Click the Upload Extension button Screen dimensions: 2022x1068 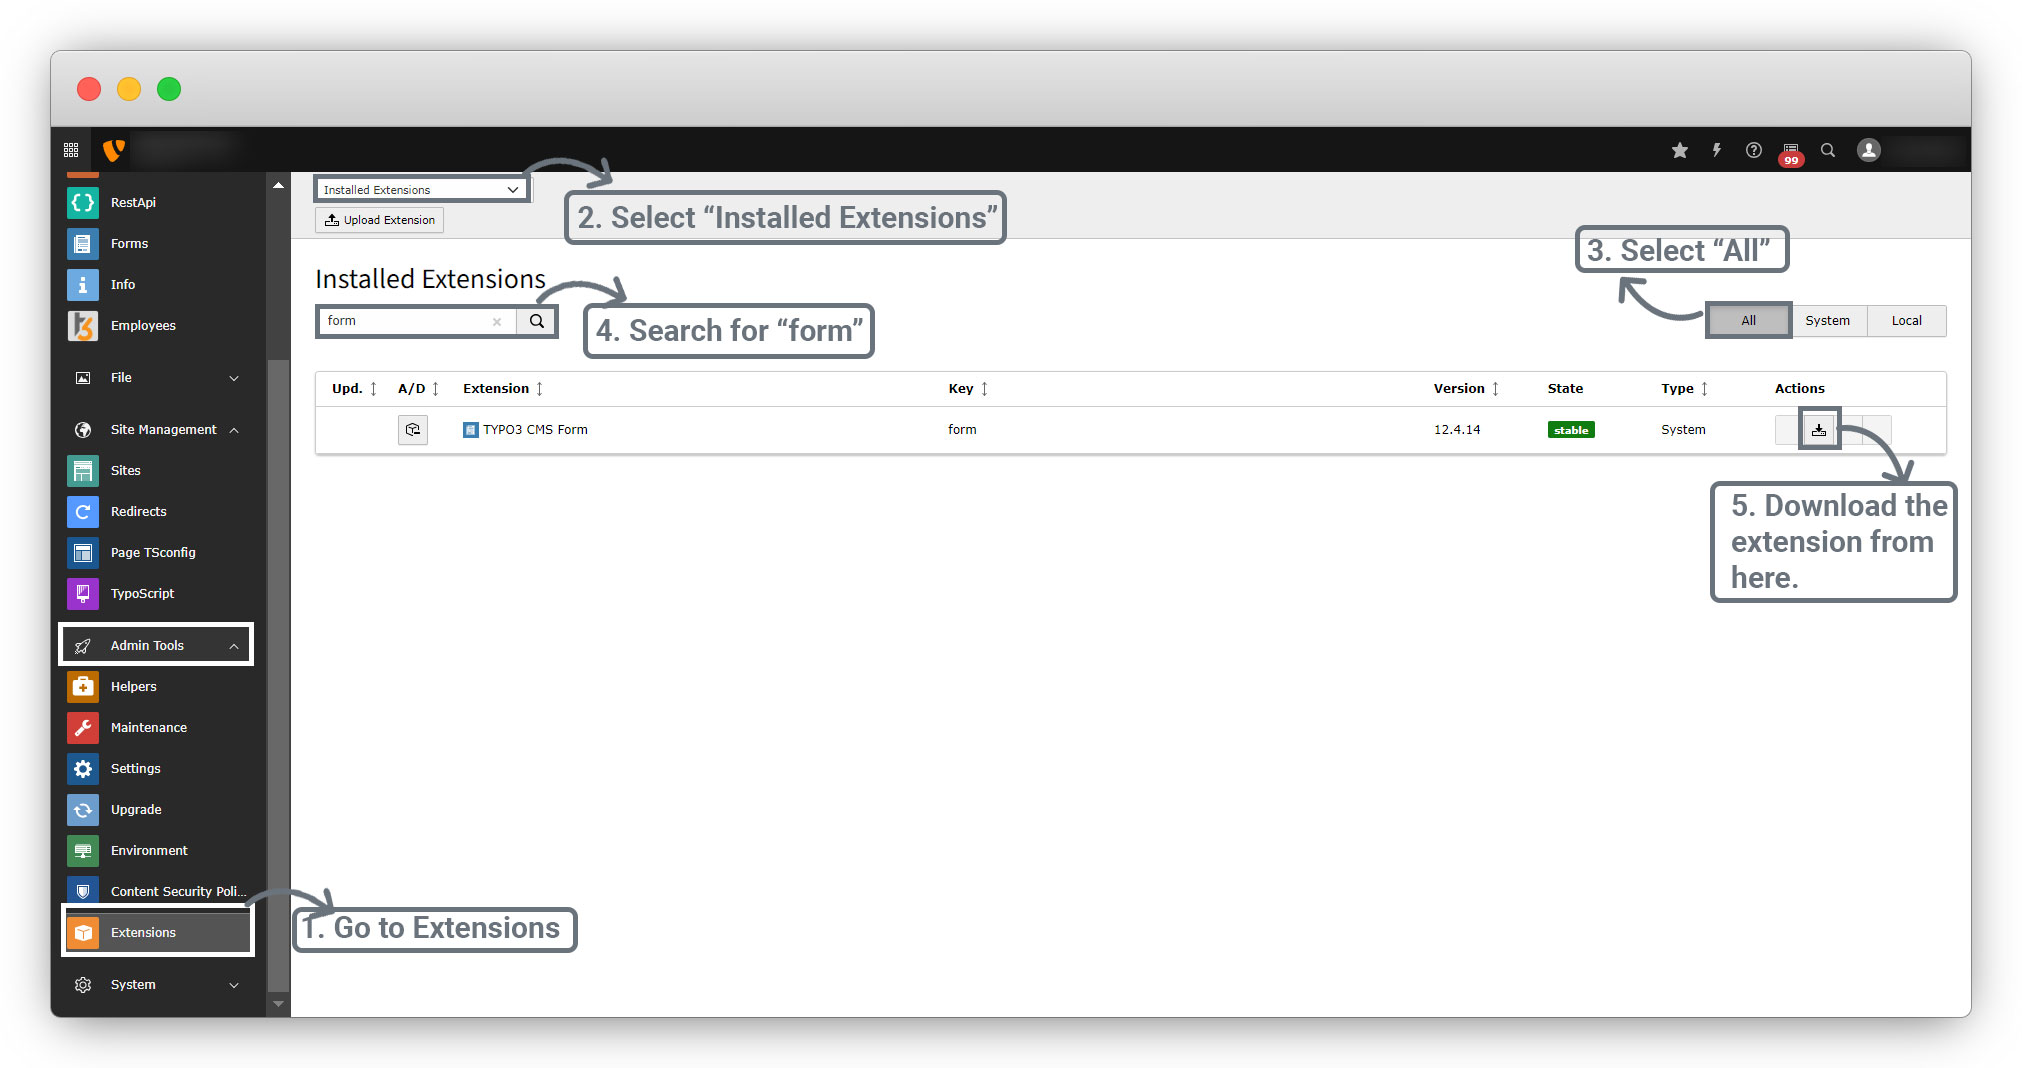(380, 220)
